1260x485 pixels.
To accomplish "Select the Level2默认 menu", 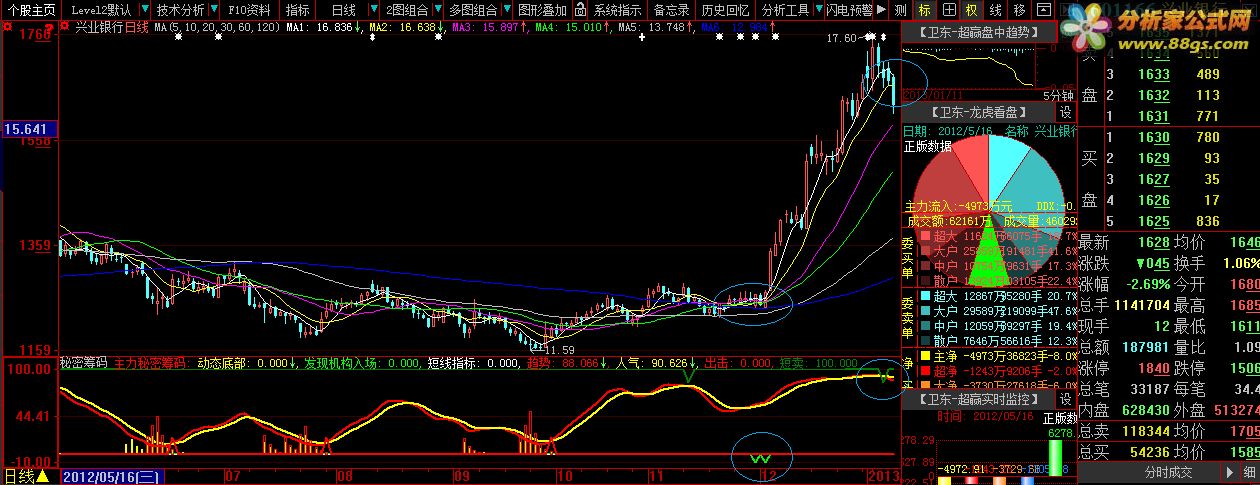I will [x=101, y=10].
